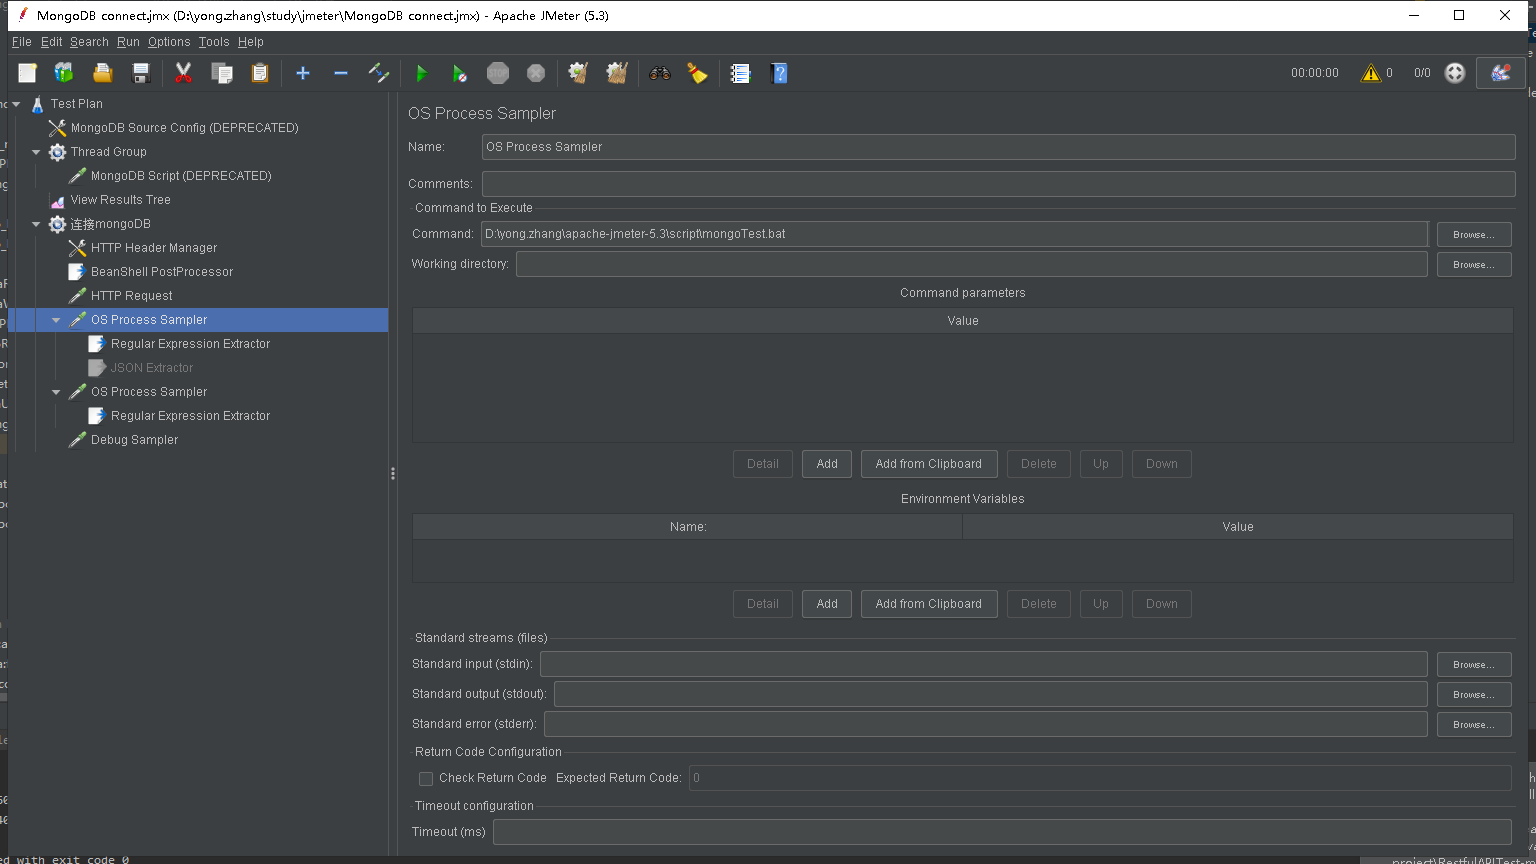Click the Copy icon in toolbar

click(222, 73)
